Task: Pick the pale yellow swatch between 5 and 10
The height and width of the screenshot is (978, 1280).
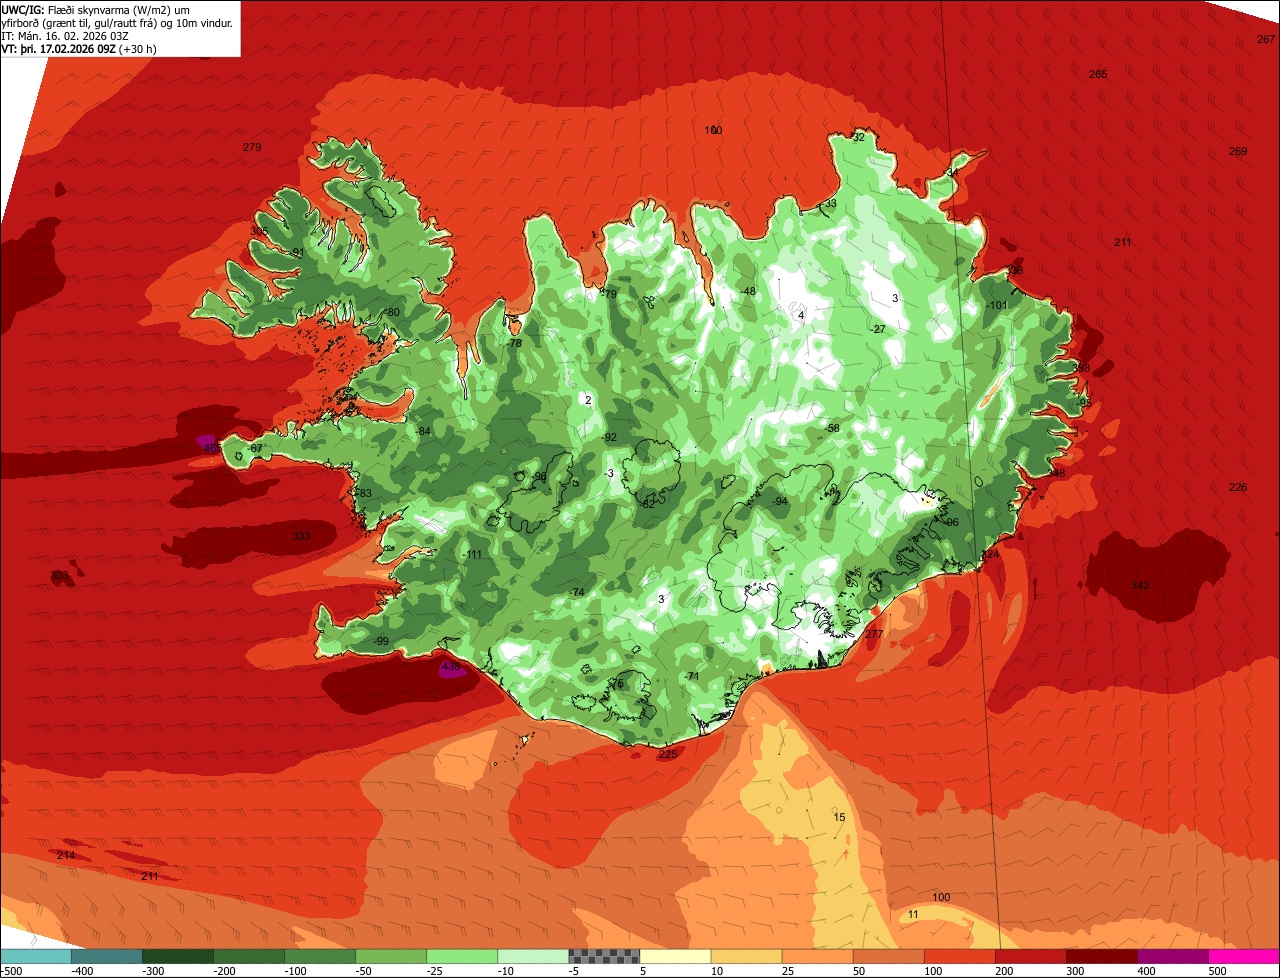Action: point(675,956)
